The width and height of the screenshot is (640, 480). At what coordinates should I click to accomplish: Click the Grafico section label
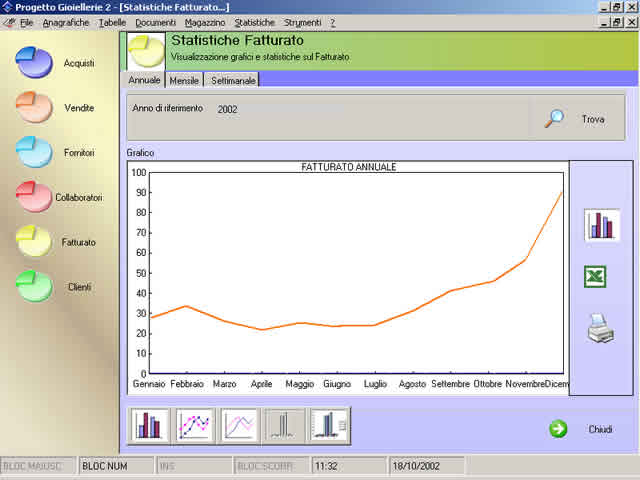(x=140, y=153)
